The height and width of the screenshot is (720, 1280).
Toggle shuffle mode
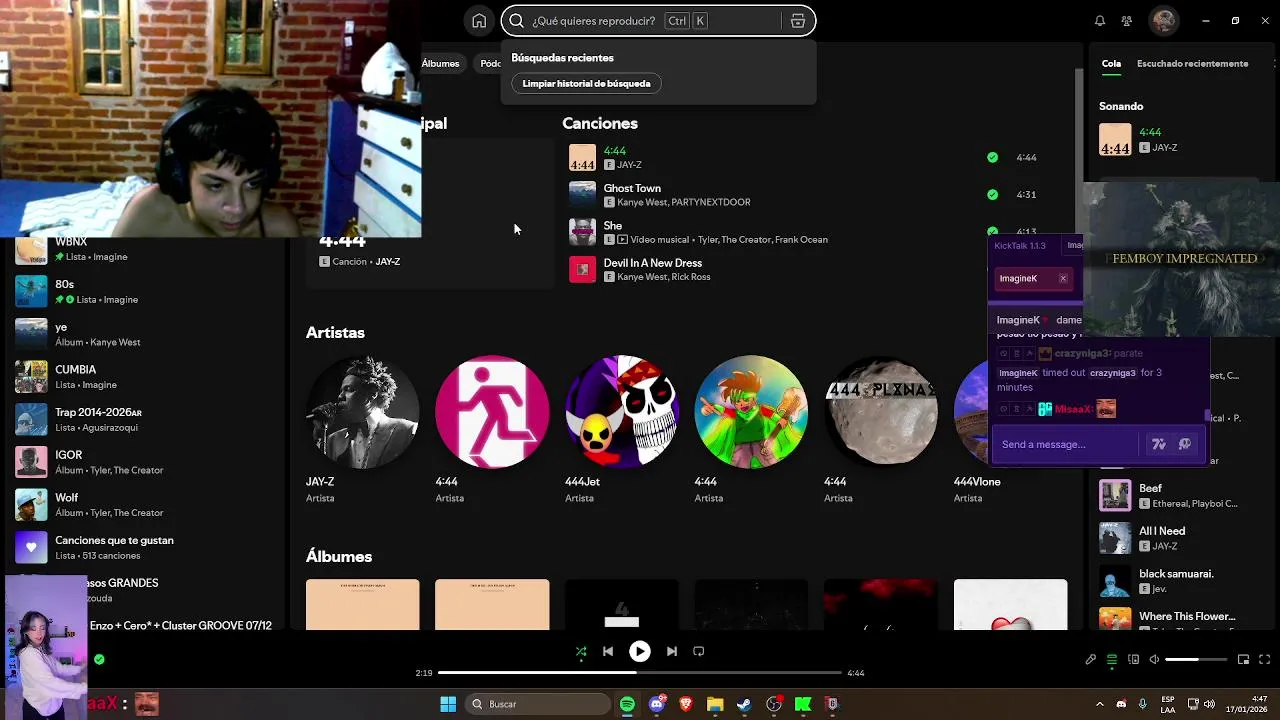pos(581,651)
